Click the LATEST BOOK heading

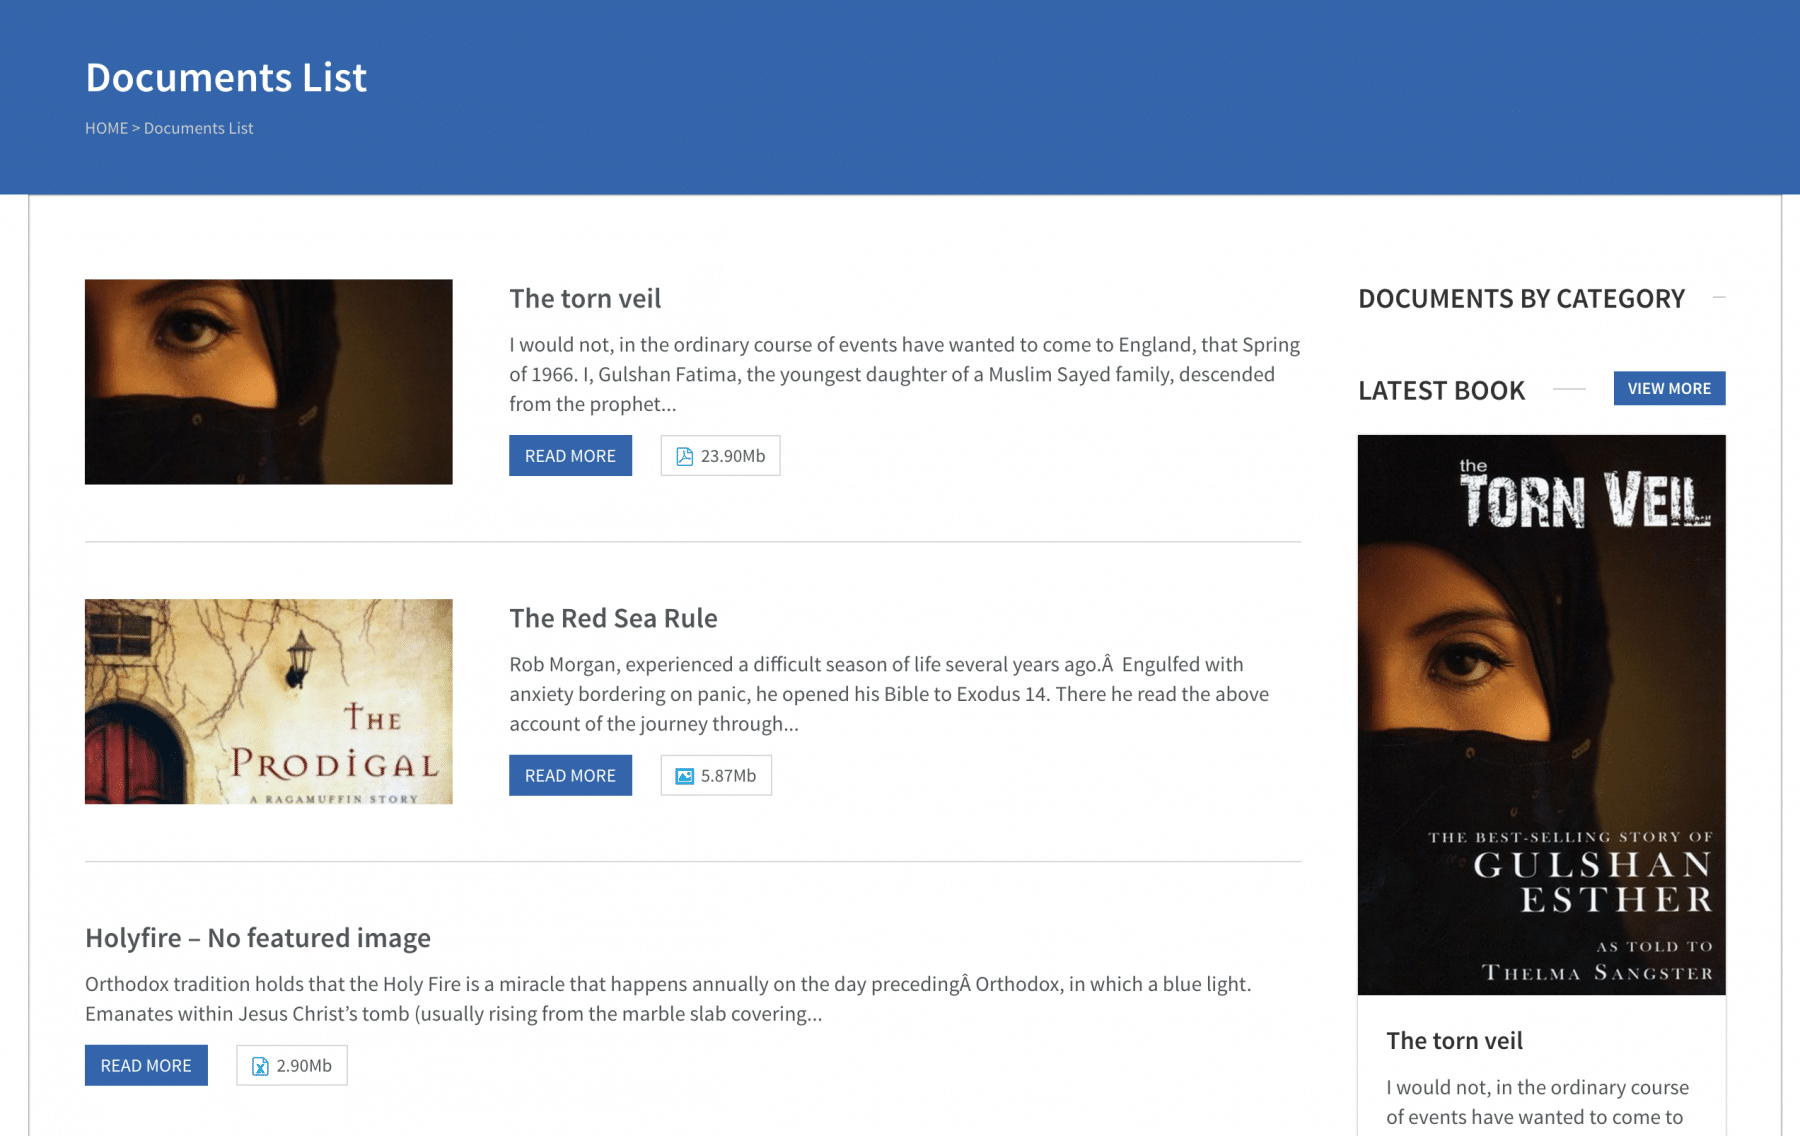coord(1441,391)
